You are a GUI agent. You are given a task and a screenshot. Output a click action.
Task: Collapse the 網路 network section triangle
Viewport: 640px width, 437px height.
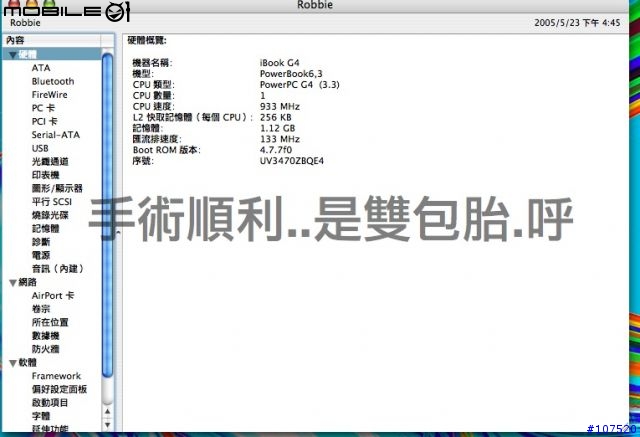point(13,282)
